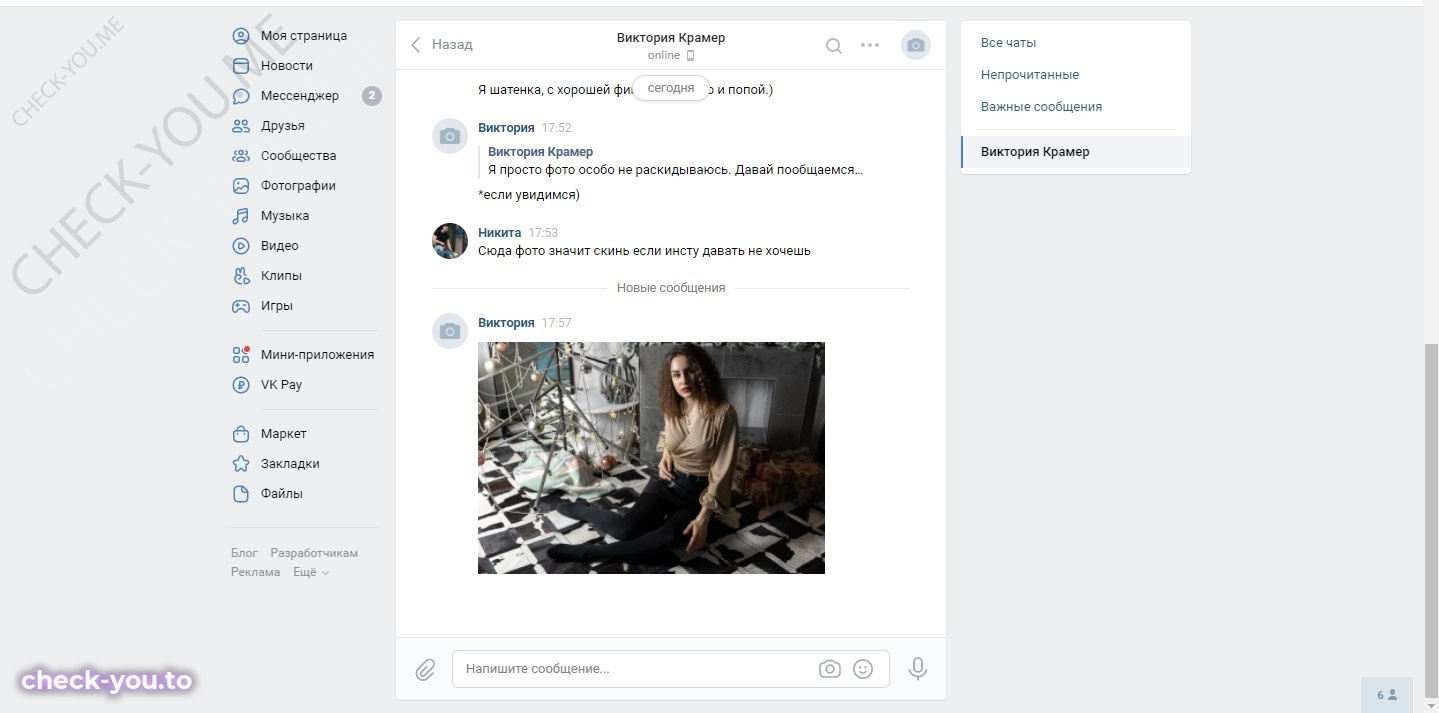Open Виктория Крамер's name in chat header
This screenshot has width=1439, height=713.
[x=671, y=38]
